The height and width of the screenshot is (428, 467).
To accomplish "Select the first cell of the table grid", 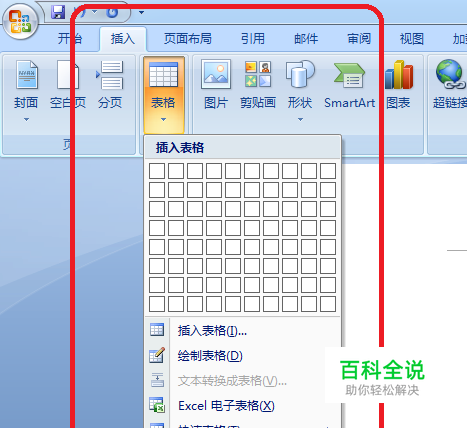I will click(x=157, y=171).
